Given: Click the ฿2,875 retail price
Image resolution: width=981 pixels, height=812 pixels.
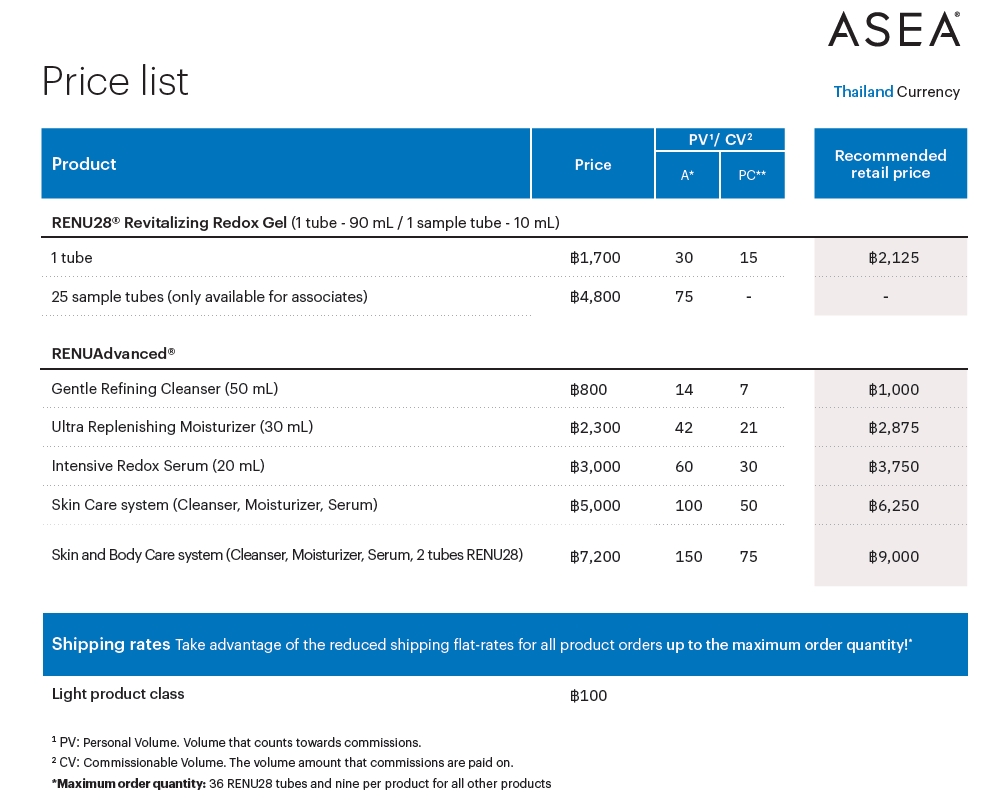Looking at the screenshot, I should point(893,428).
